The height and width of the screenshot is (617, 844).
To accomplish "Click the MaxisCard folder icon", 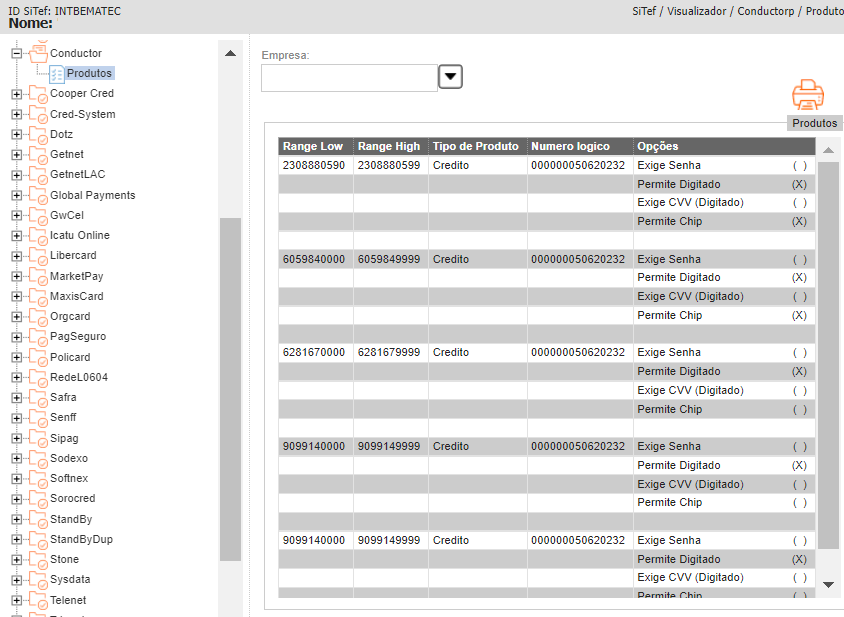I will click(x=38, y=297).
